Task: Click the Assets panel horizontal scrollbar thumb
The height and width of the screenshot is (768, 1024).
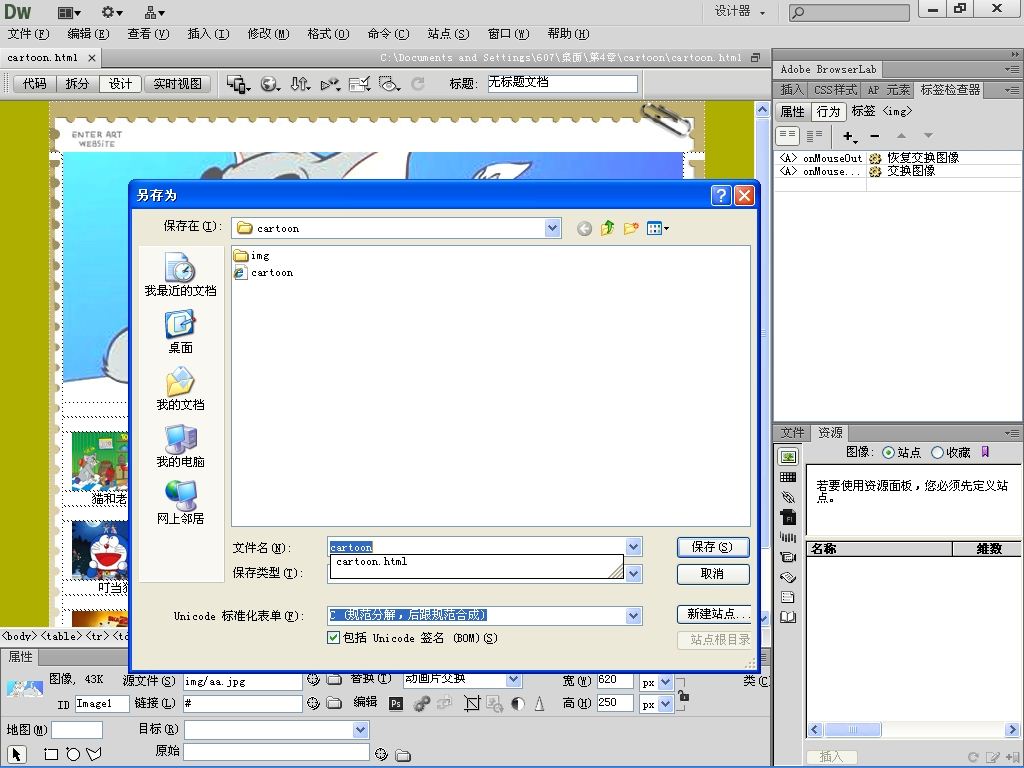Action: point(852,729)
